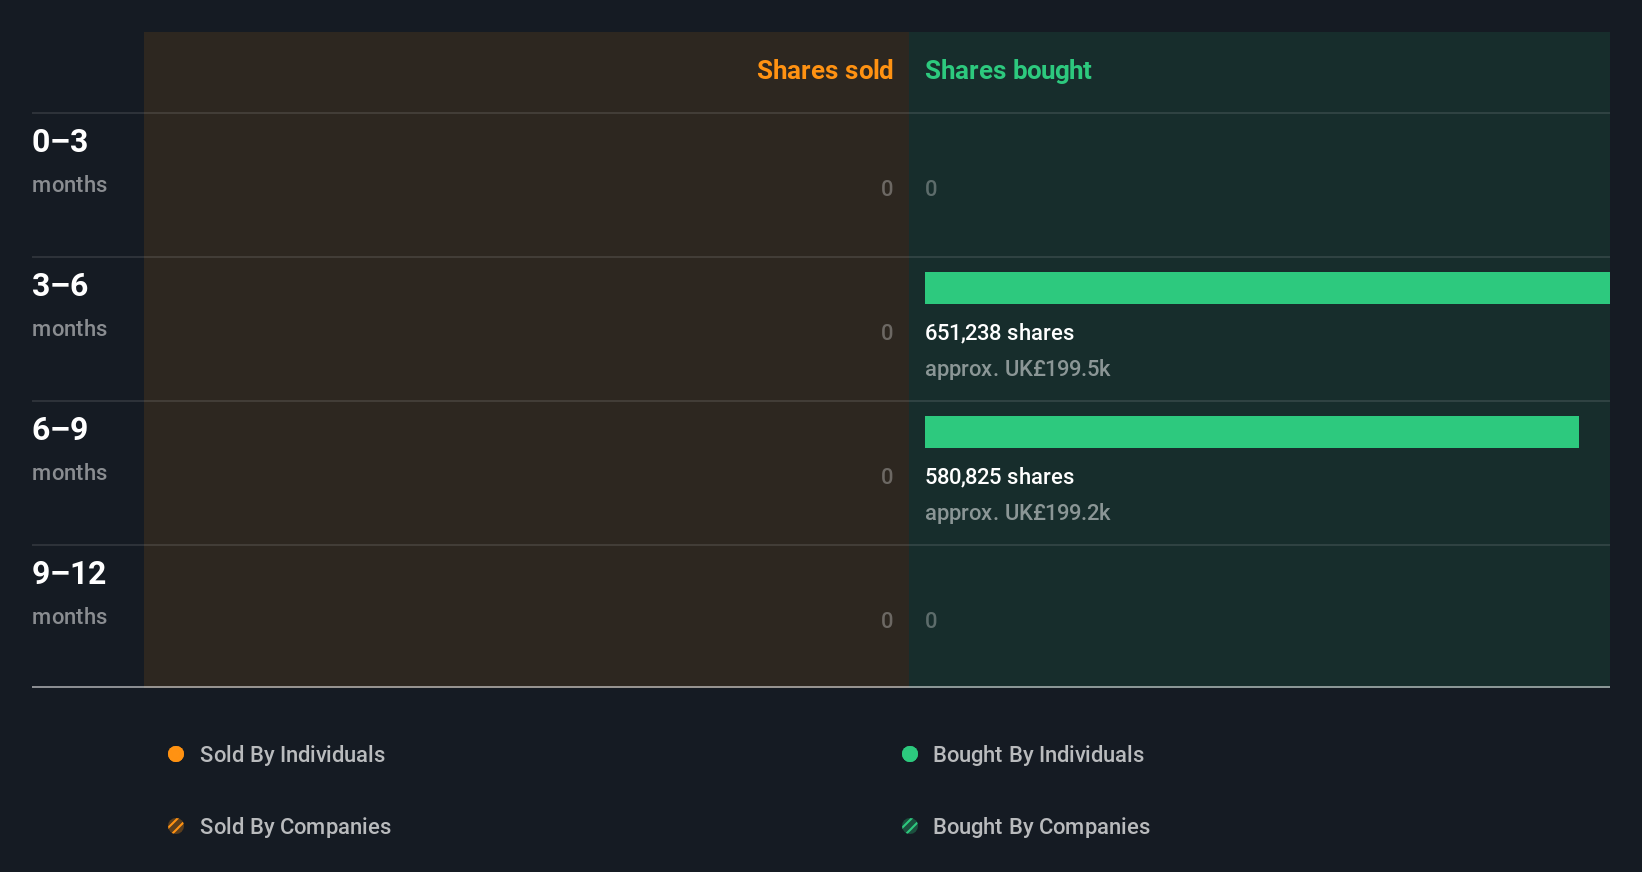Click the 3–6 months row label

[x=70, y=305]
